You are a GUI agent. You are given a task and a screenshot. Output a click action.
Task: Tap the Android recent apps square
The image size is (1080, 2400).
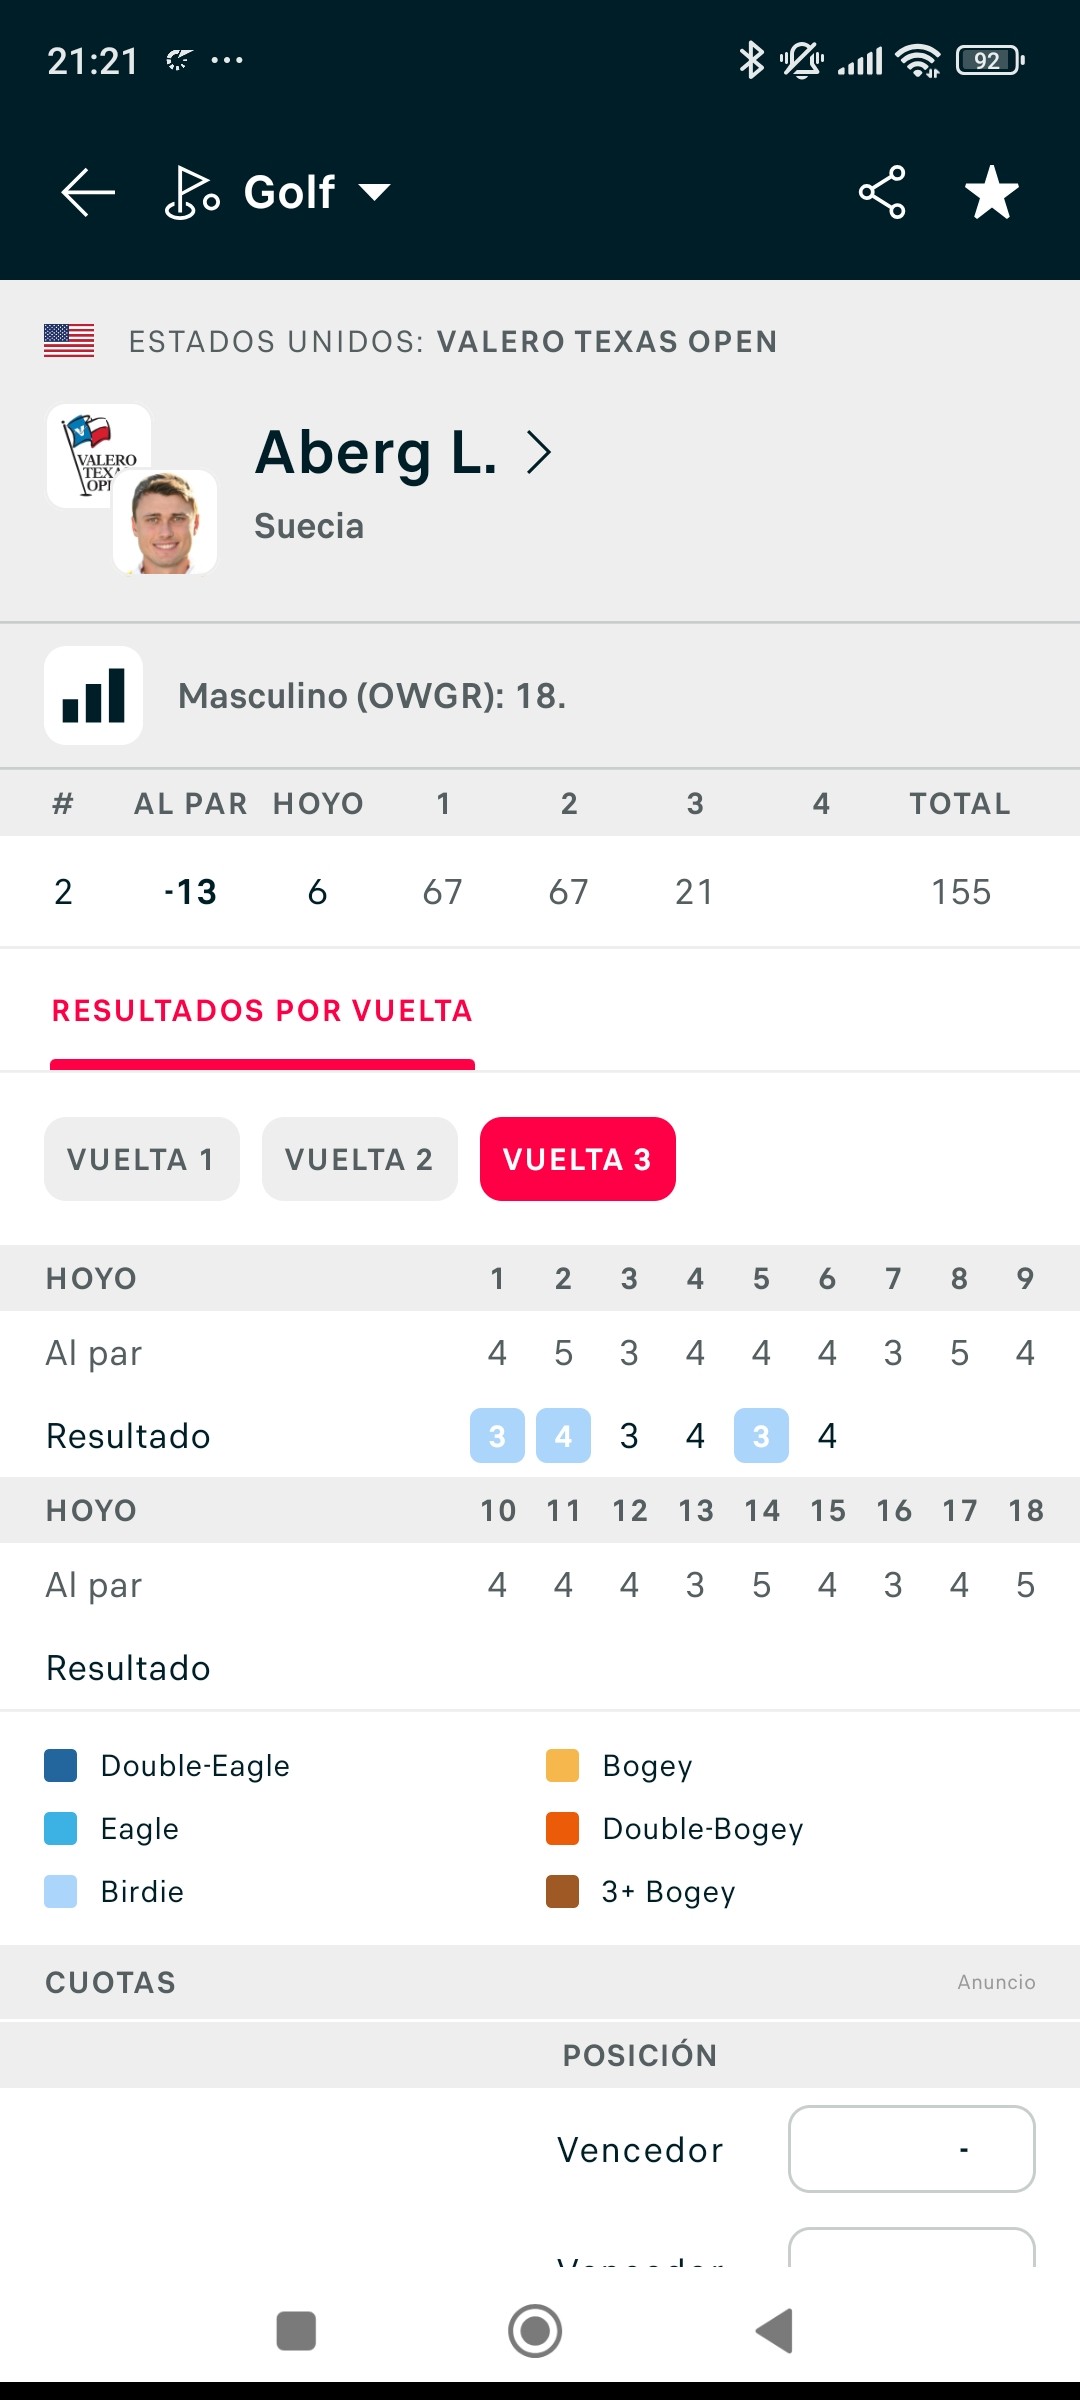point(296,2331)
